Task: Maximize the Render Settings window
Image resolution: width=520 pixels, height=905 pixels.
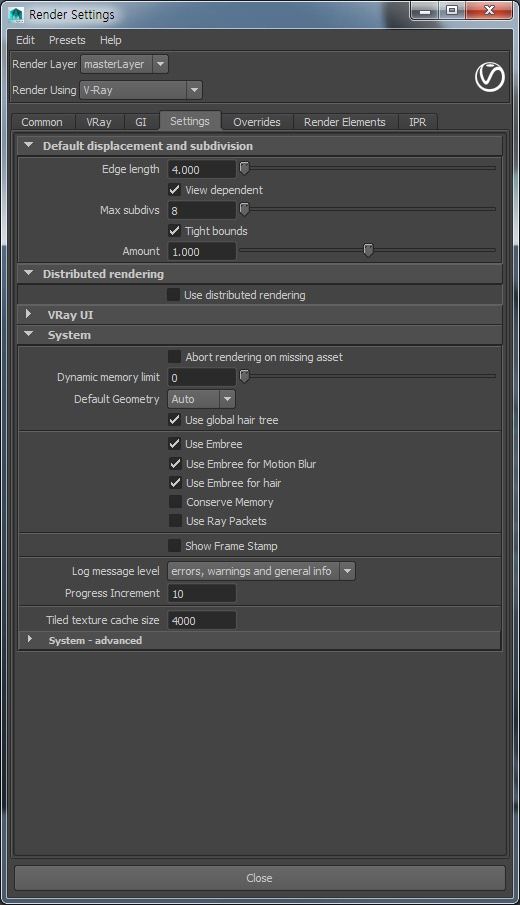Action: [x=452, y=10]
